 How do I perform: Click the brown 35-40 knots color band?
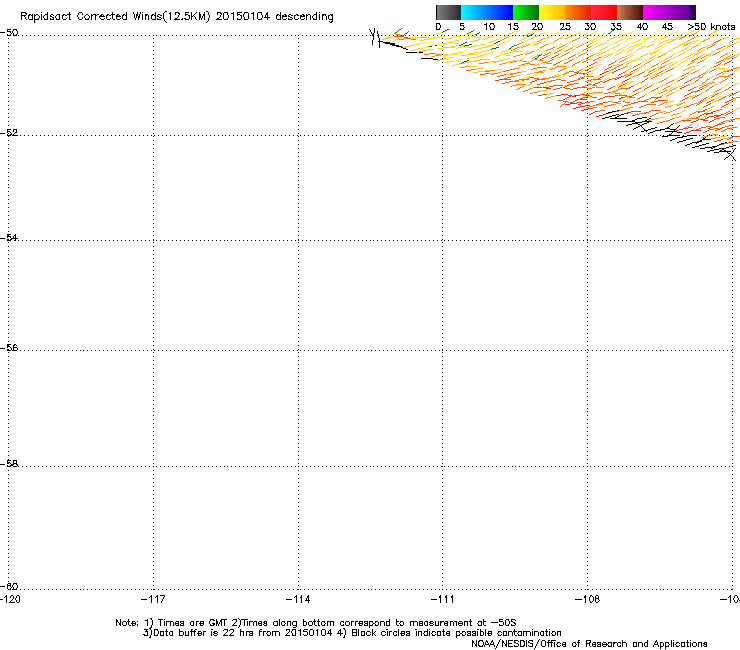click(630, 12)
